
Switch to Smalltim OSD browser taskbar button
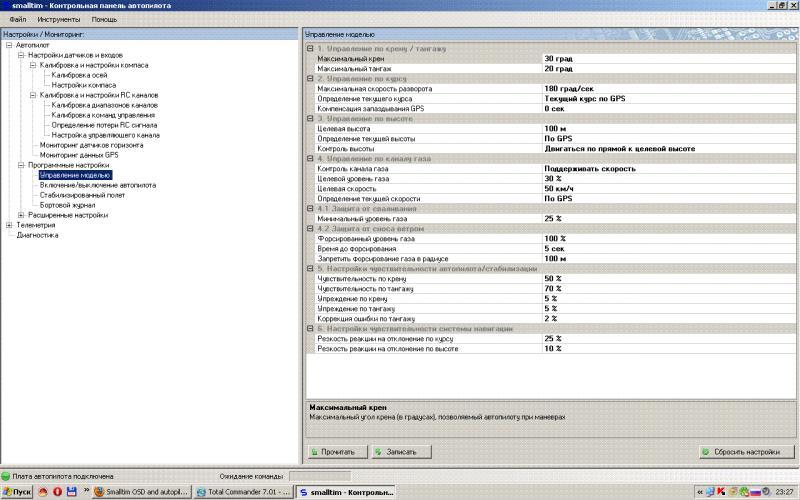click(x=142, y=492)
